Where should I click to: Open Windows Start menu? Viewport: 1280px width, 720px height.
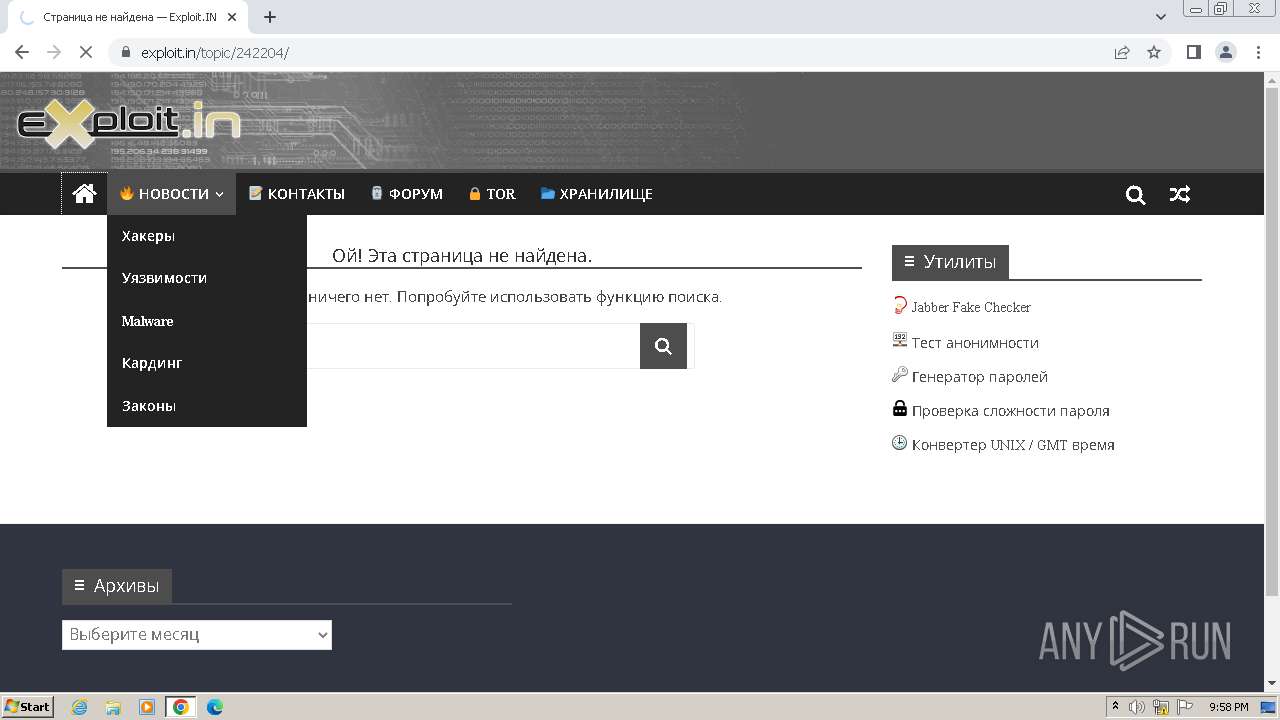coord(28,706)
